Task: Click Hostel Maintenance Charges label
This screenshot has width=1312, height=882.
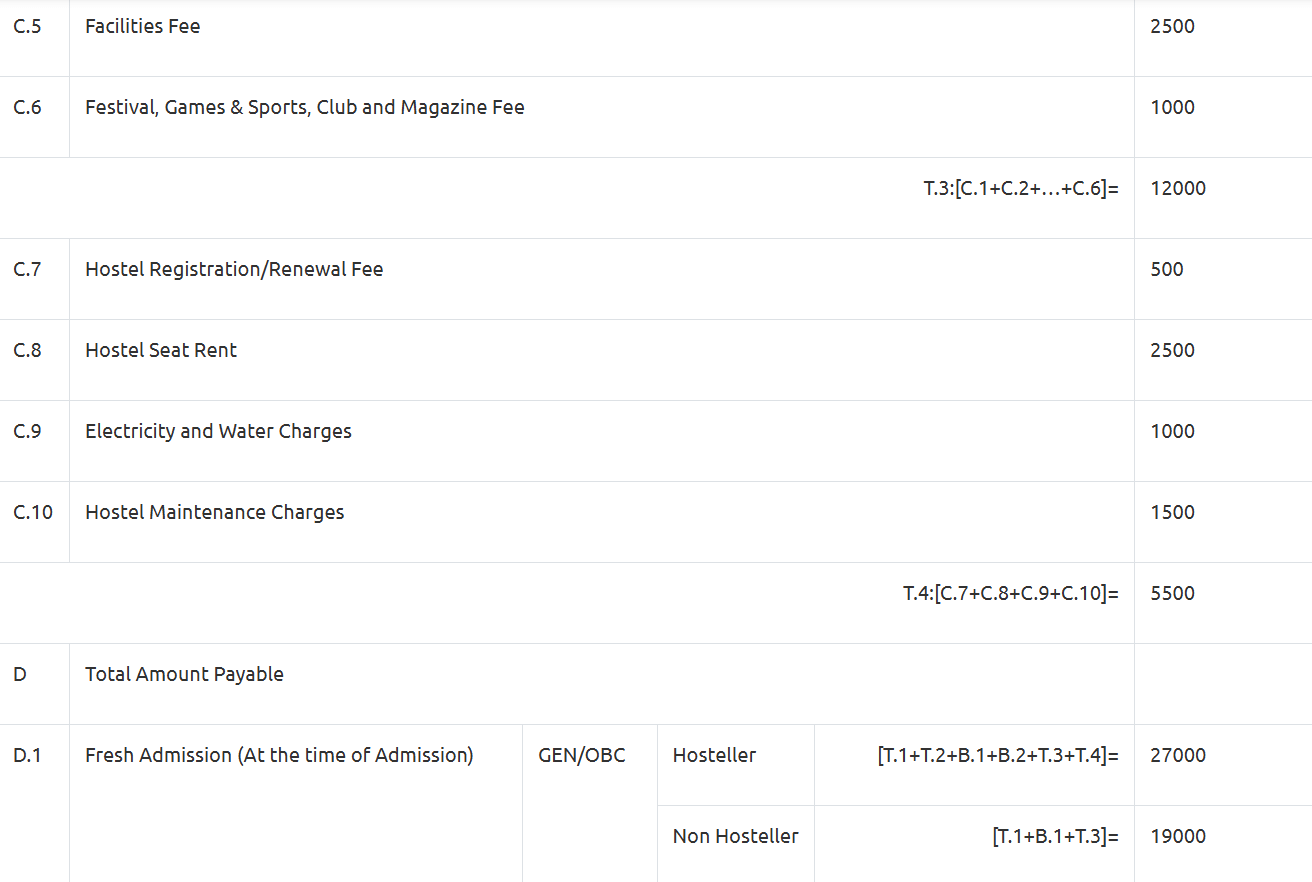Action: point(214,513)
